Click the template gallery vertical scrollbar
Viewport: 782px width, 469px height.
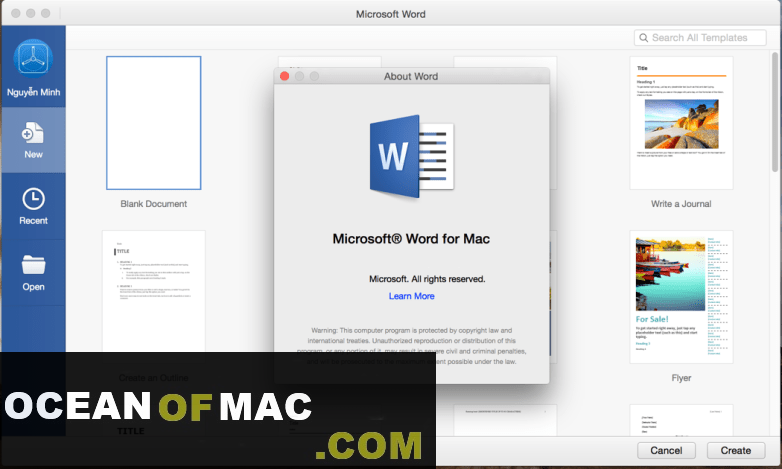775,112
